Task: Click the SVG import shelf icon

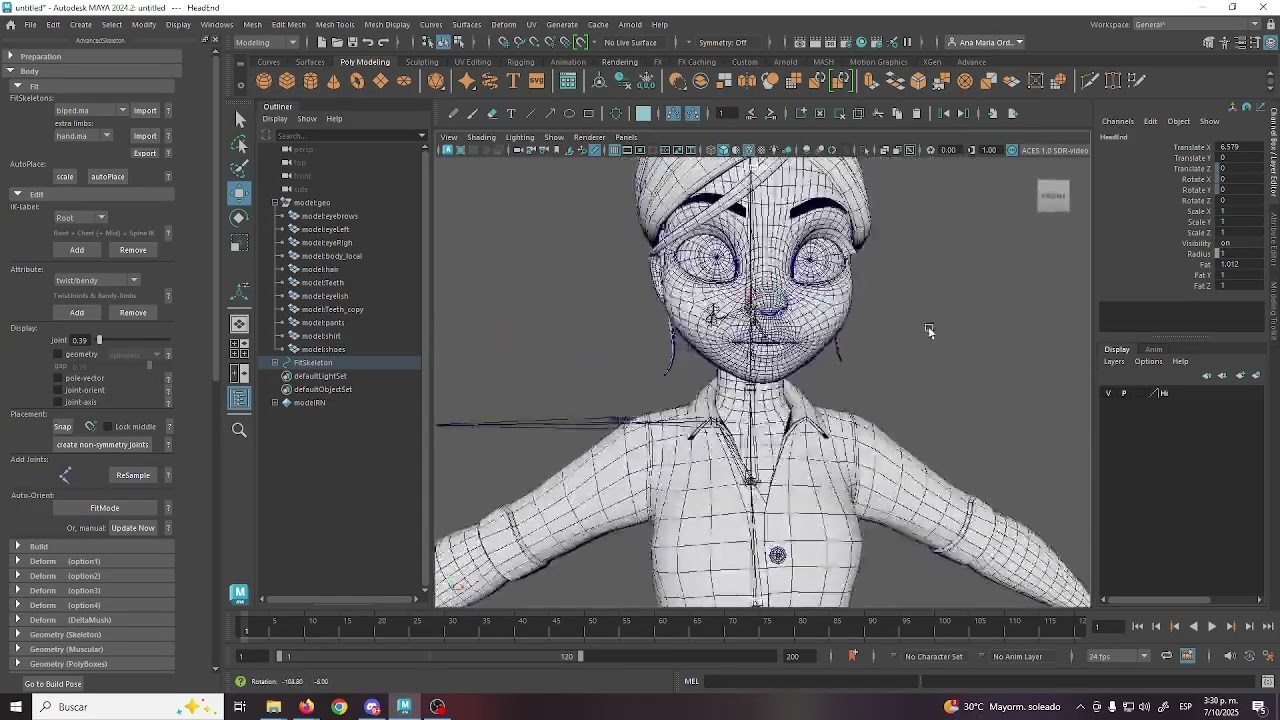Action: tap(536, 81)
